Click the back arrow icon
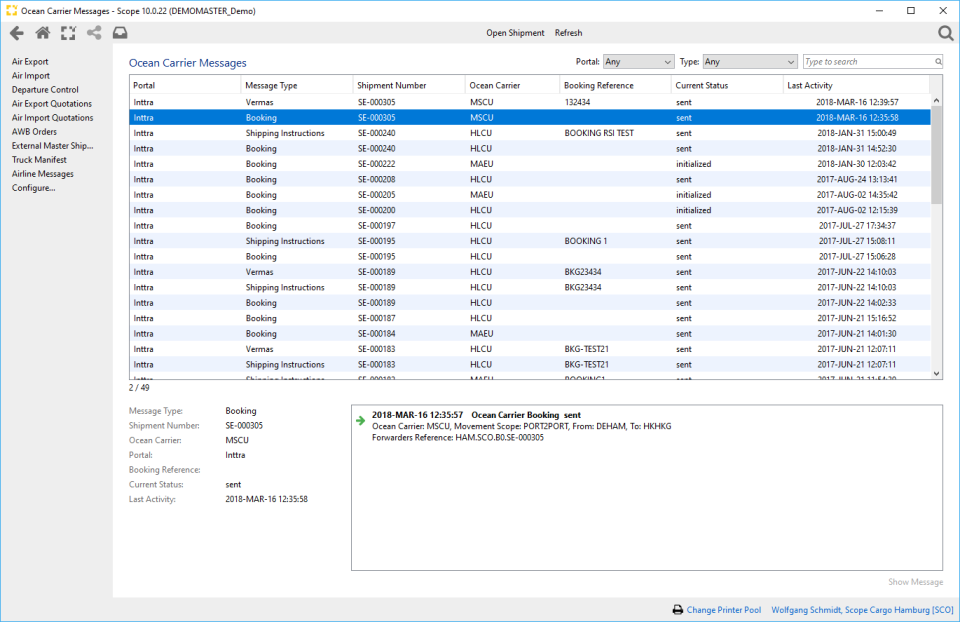The height and width of the screenshot is (622, 960). coord(16,33)
